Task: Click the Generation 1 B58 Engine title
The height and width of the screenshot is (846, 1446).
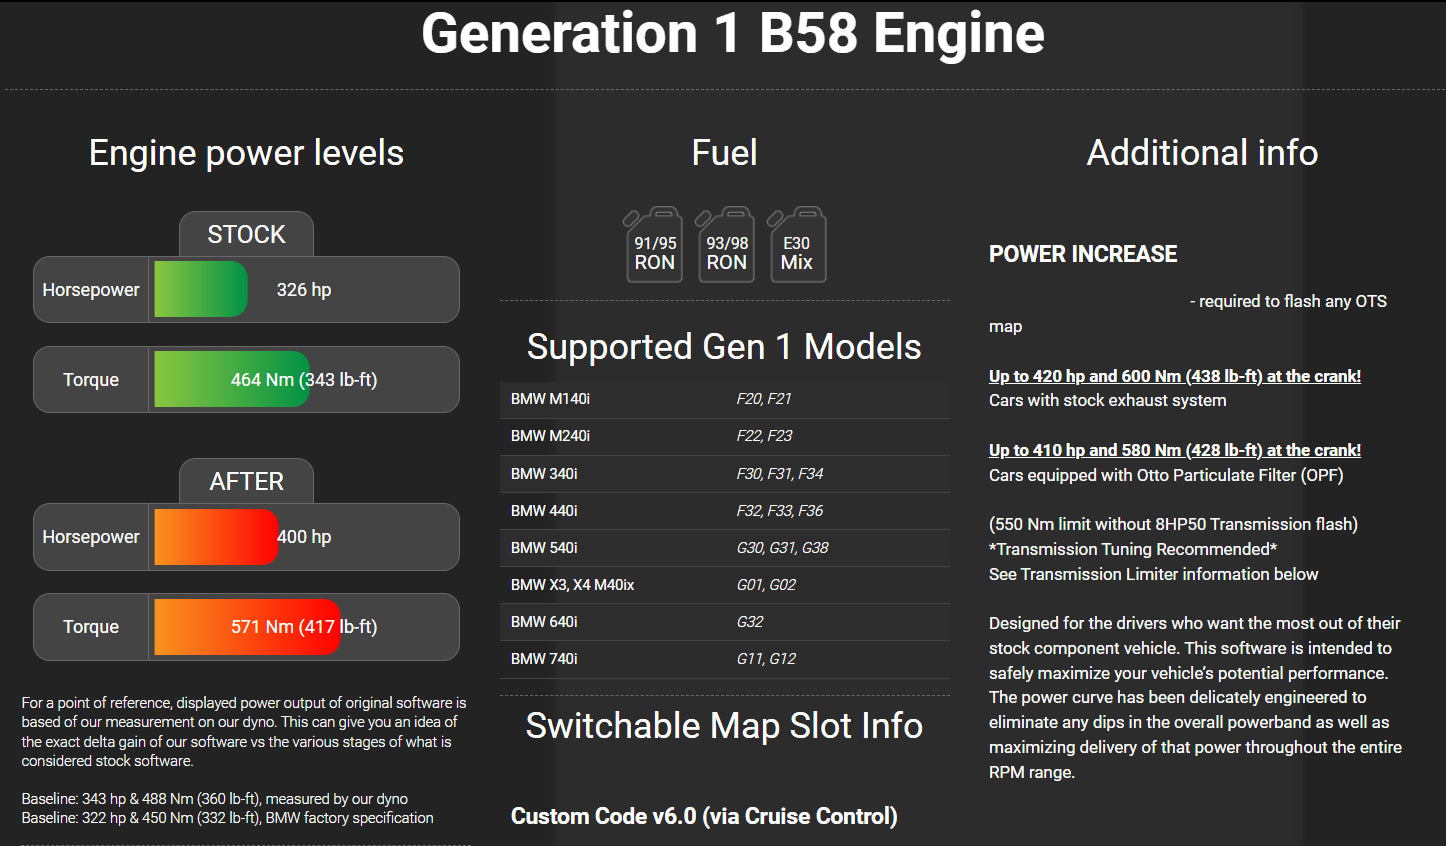Action: click(x=733, y=34)
